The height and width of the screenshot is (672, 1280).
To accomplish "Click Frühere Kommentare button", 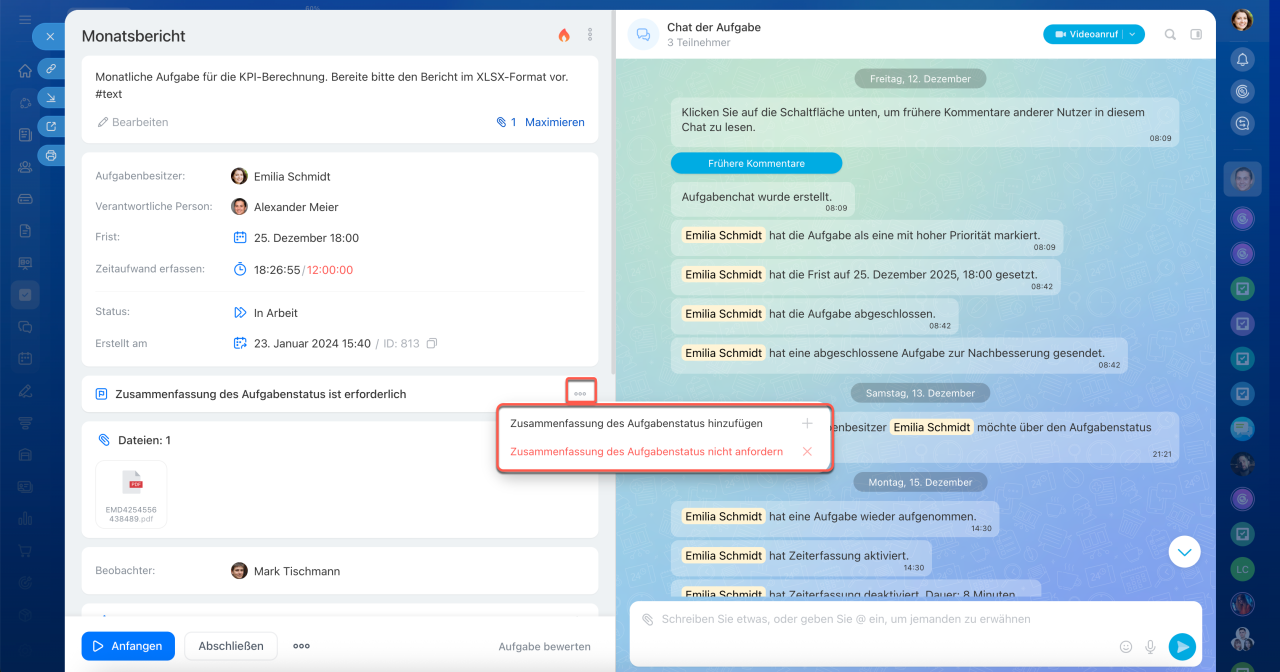I will (756, 163).
